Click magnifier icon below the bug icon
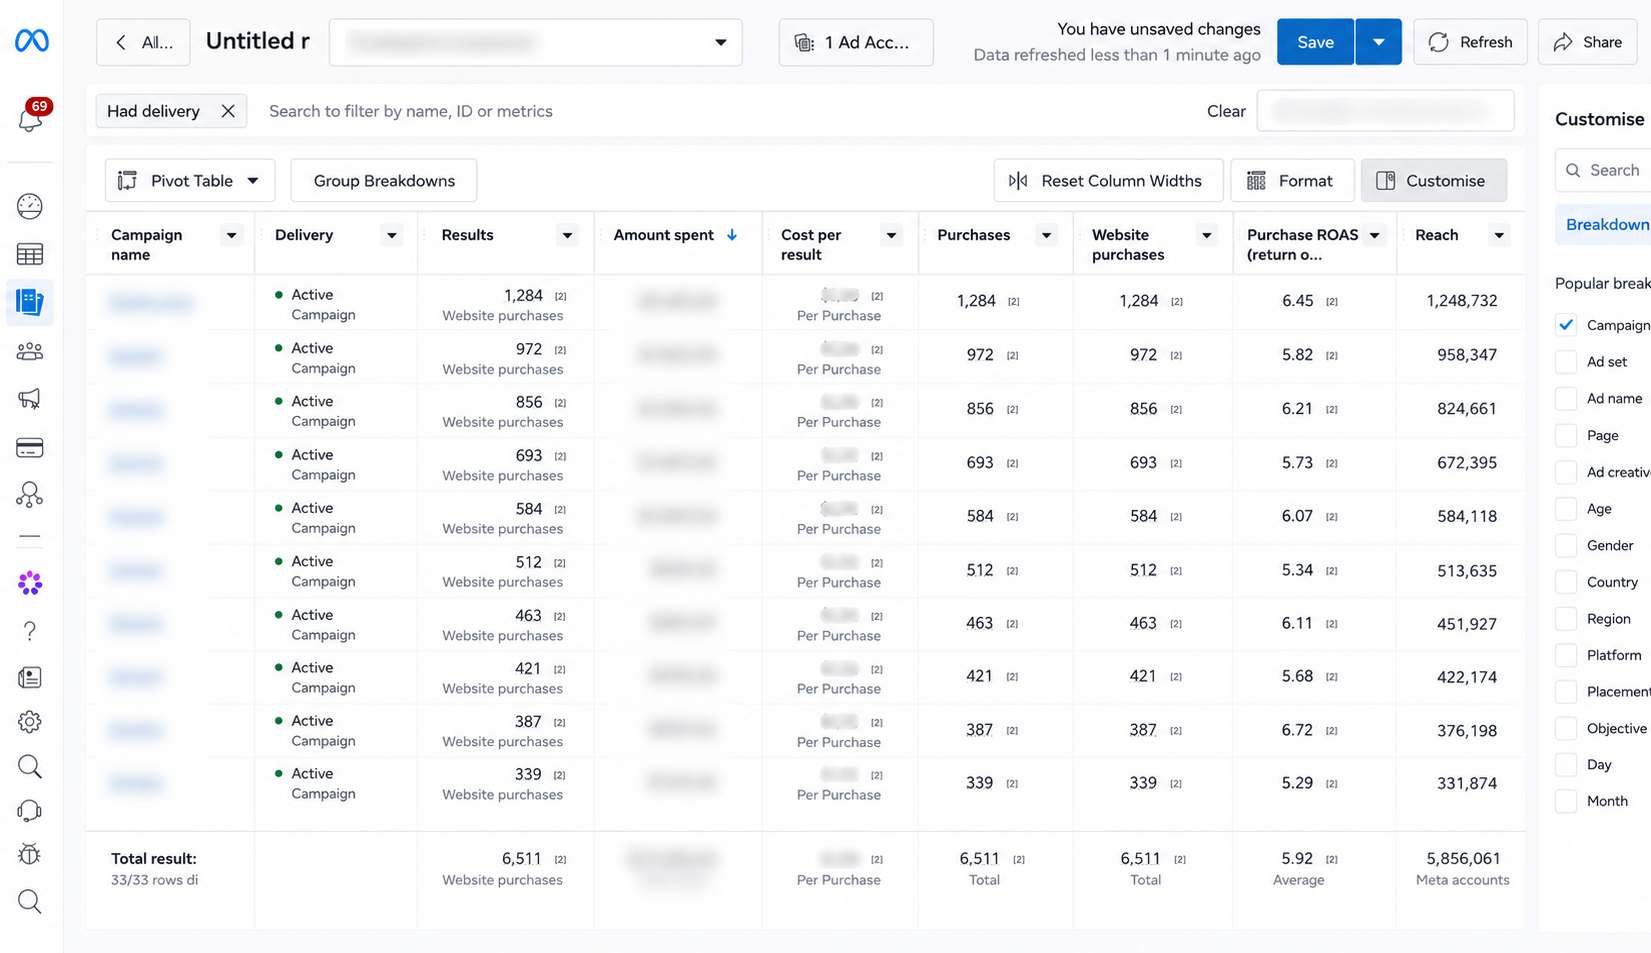Screen dimensions: 1651x953 coord(30,902)
